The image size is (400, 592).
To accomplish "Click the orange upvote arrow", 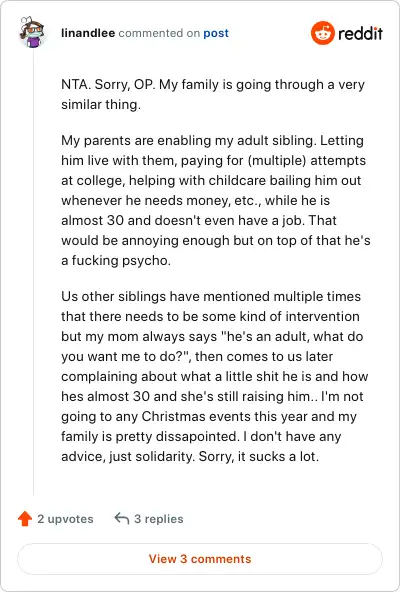I will pos(25,519).
